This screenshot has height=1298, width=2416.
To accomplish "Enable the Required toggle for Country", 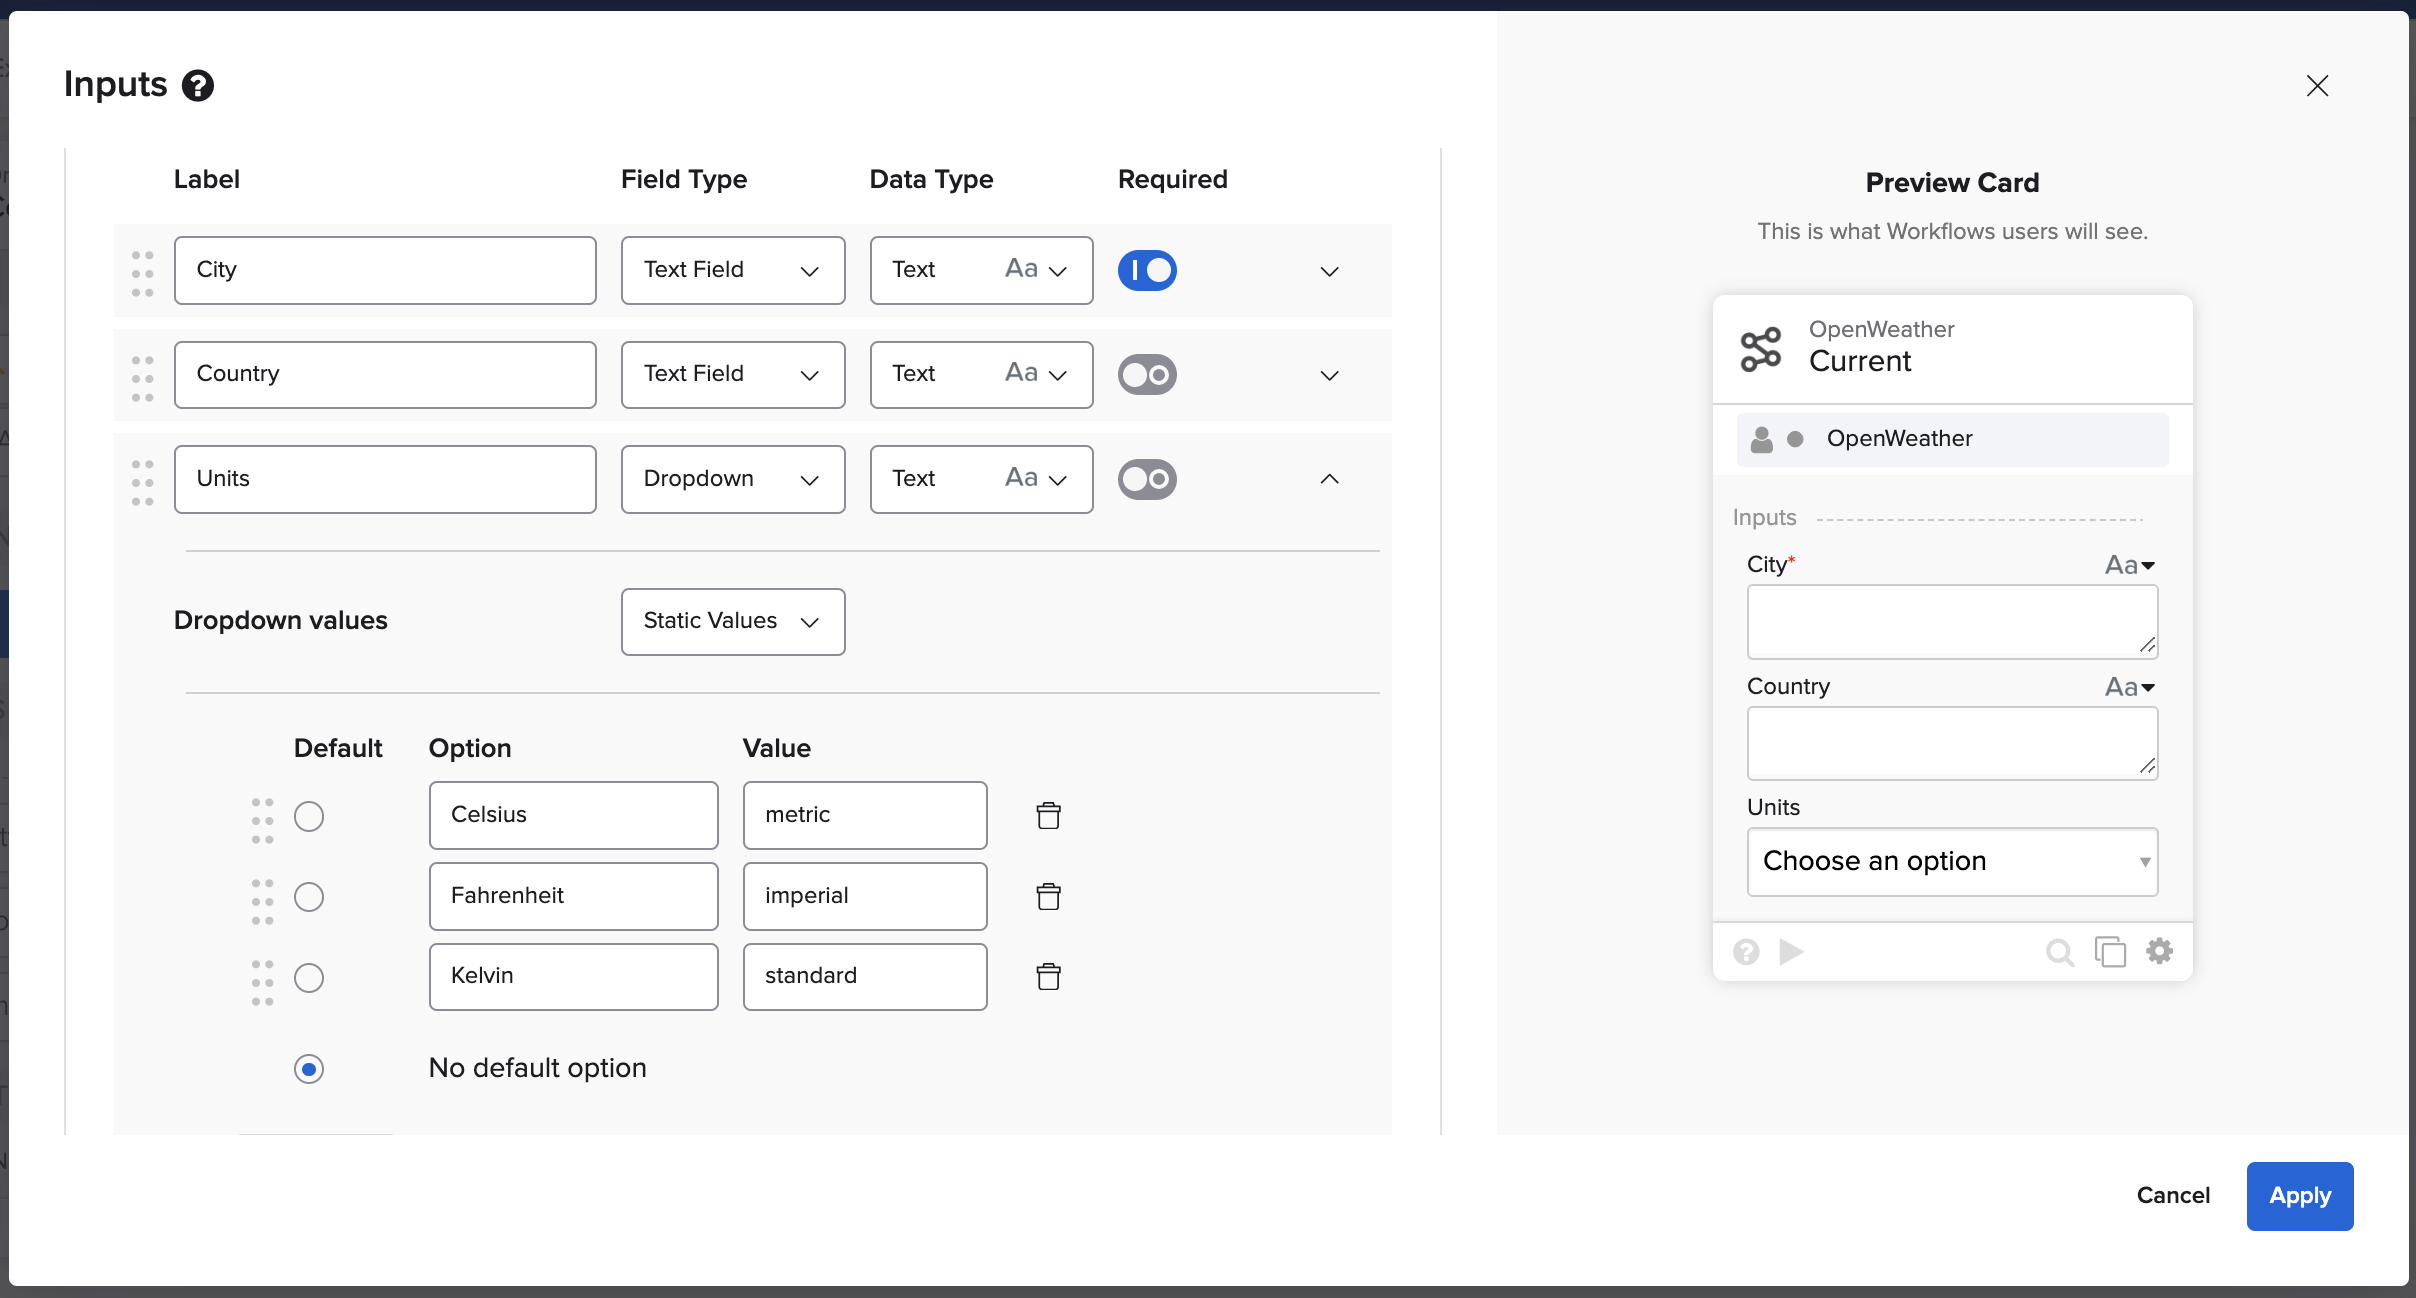I will click(x=1147, y=375).
